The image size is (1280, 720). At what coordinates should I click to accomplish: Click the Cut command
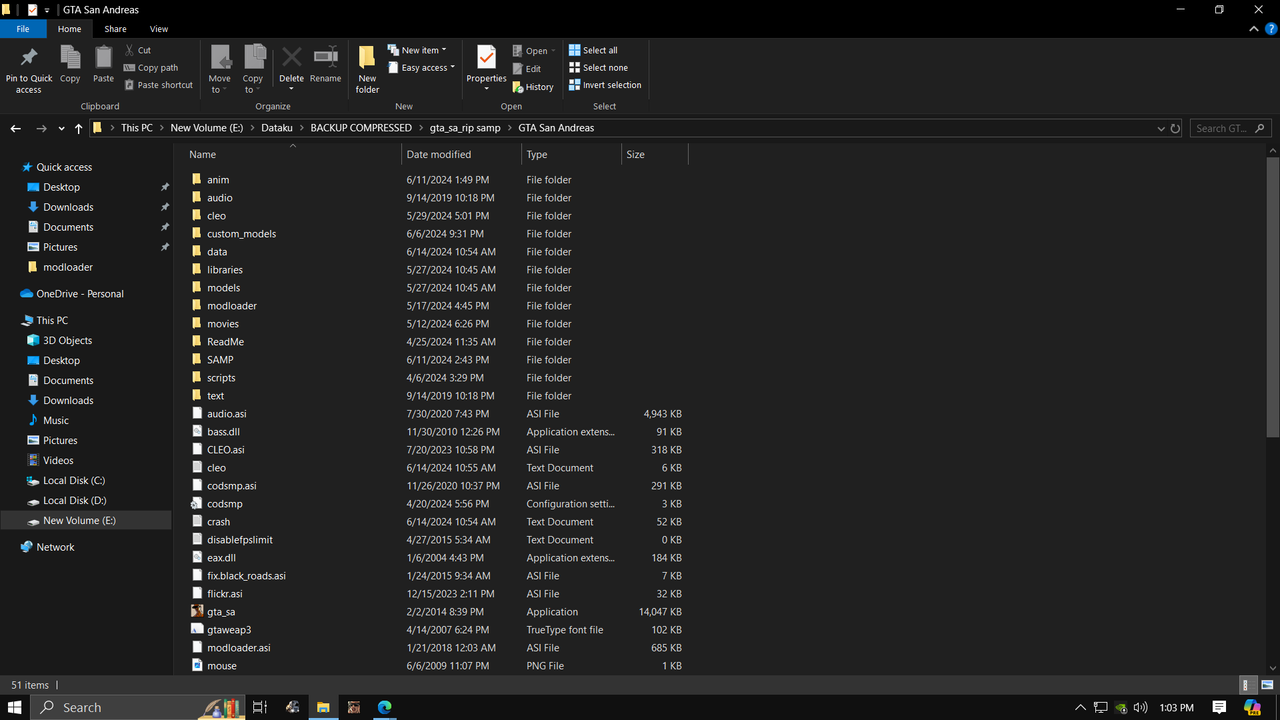pos(138,50)
